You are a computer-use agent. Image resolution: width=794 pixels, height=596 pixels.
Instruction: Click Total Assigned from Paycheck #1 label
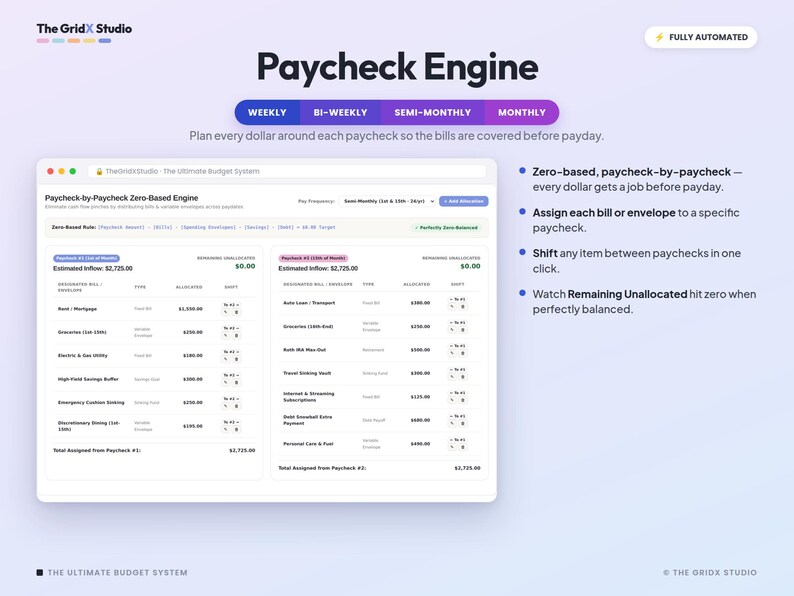97,450
